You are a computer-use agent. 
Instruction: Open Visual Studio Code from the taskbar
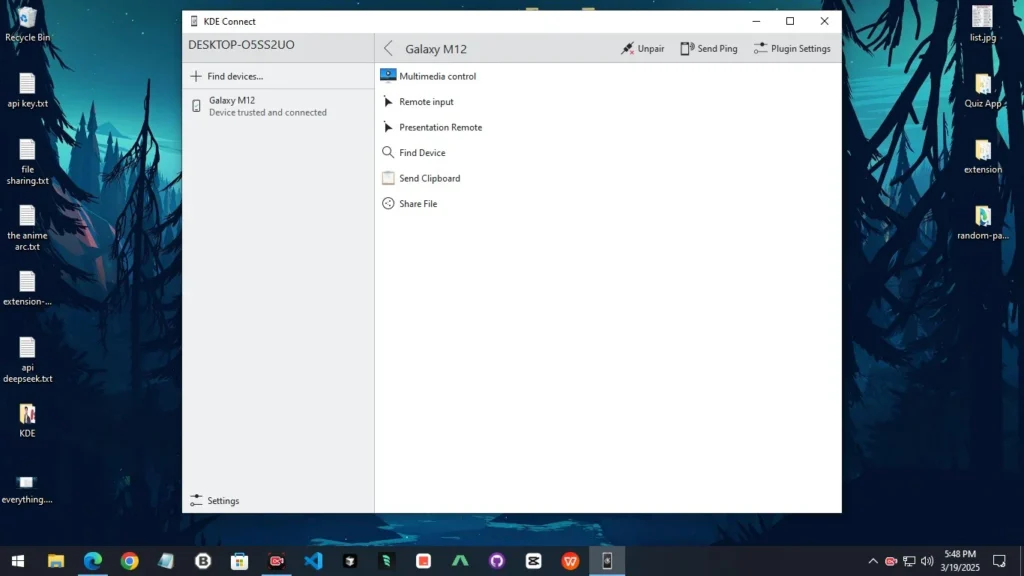click(313, 561)
